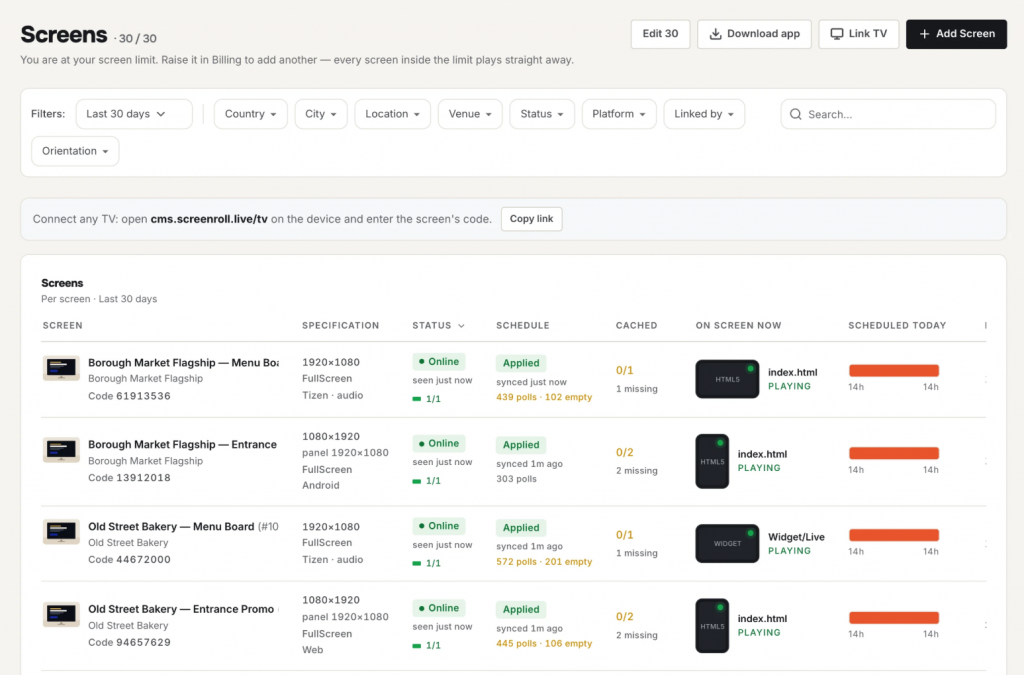The height and width of the screenshot is (675, 1024).
Task: Click schedule bar for Borough Market Entrance
Action: click(x=893, y=453)
